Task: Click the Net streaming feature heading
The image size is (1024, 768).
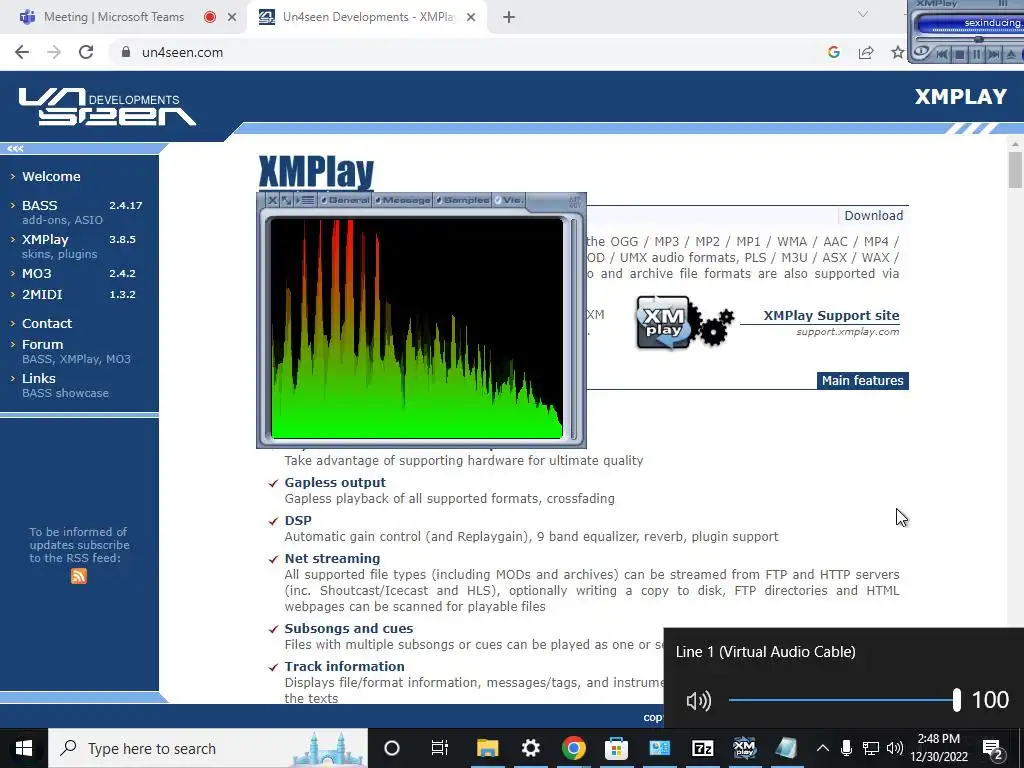Action: pyautogui.click(x=332, y=558)
